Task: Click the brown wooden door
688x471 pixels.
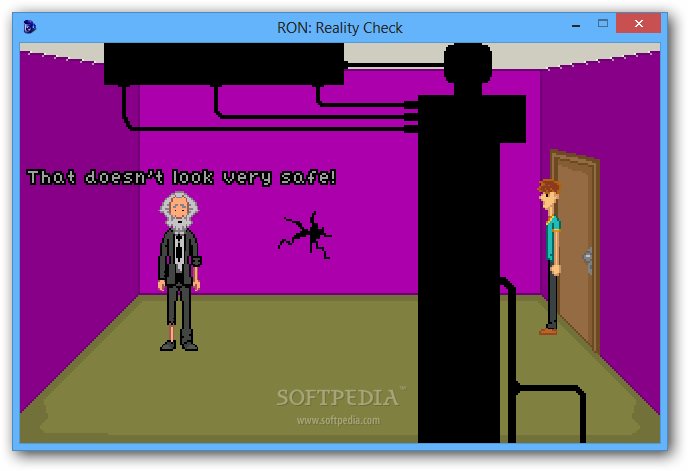Action: click(576, 250)
